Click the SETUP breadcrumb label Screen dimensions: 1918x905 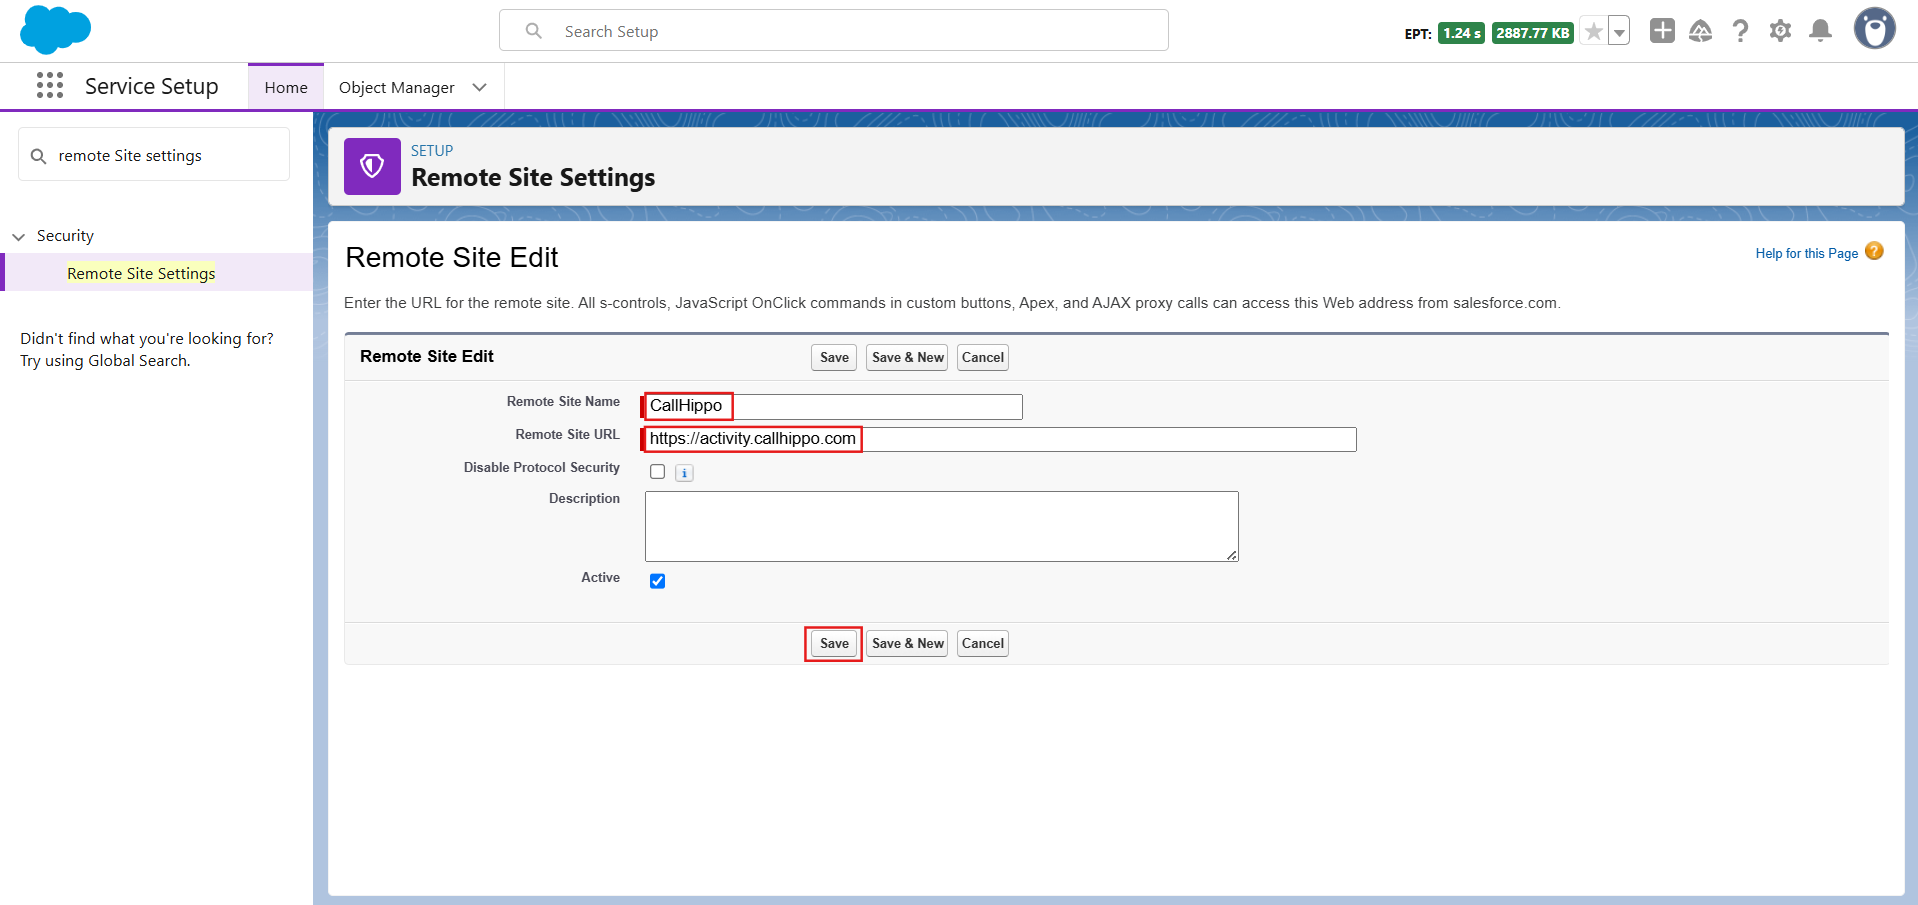coord(432,150)
